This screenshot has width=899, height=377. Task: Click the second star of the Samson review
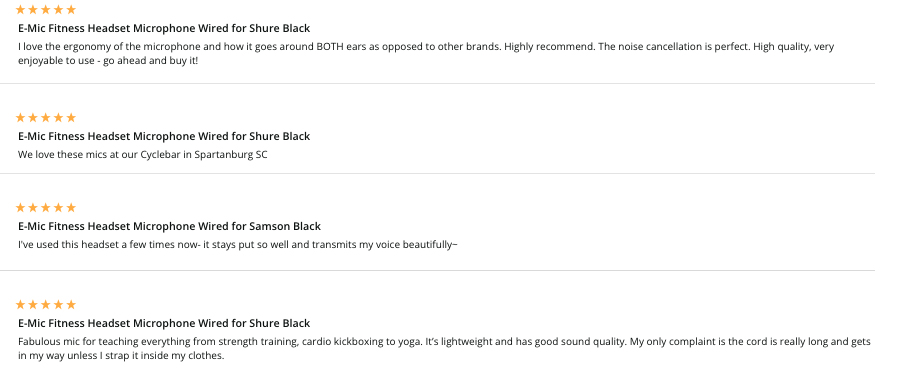pos(33,207)
